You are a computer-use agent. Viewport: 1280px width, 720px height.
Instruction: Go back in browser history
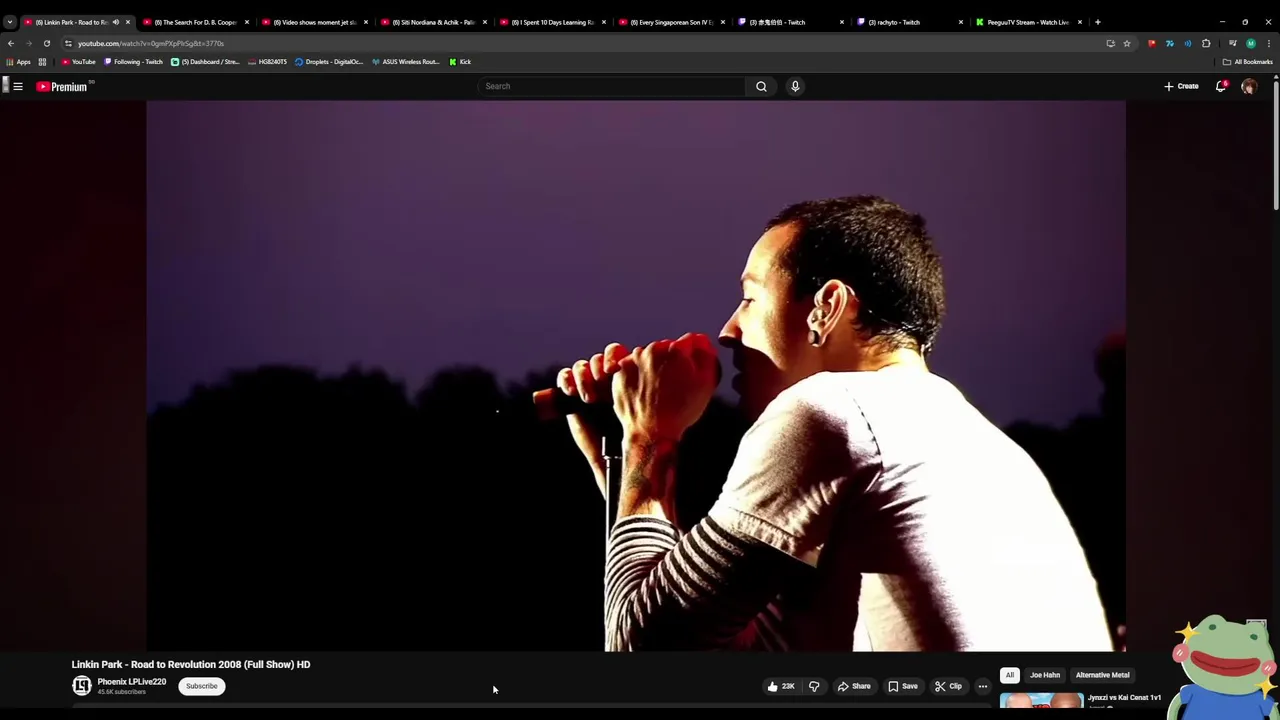point(11,43)
